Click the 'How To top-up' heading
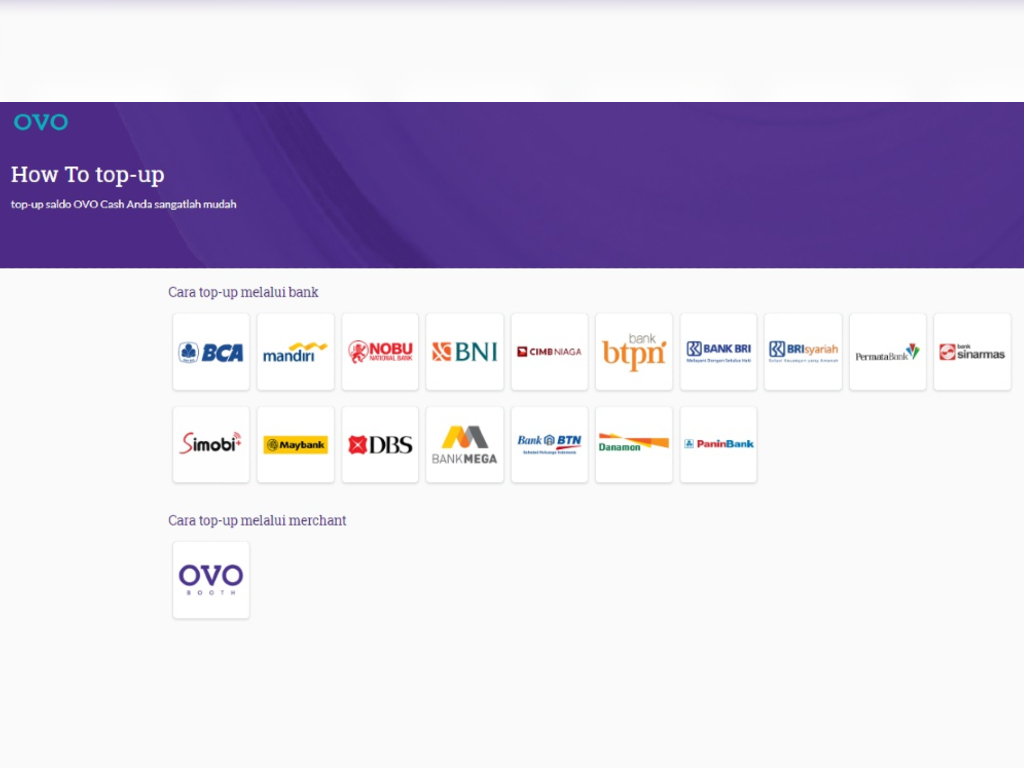Screen dimensions: 1024x768 (x=88, y=174)
